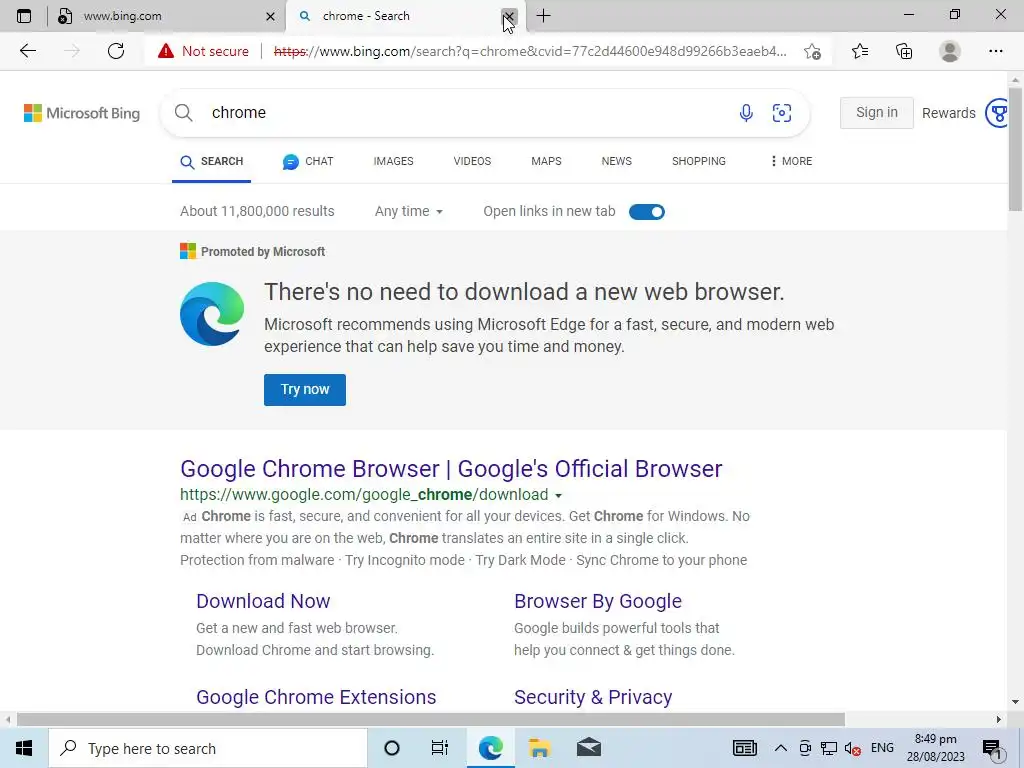Open Google Chrome Extensions link
Screen dimensions: 1024x768
[316, 697]
